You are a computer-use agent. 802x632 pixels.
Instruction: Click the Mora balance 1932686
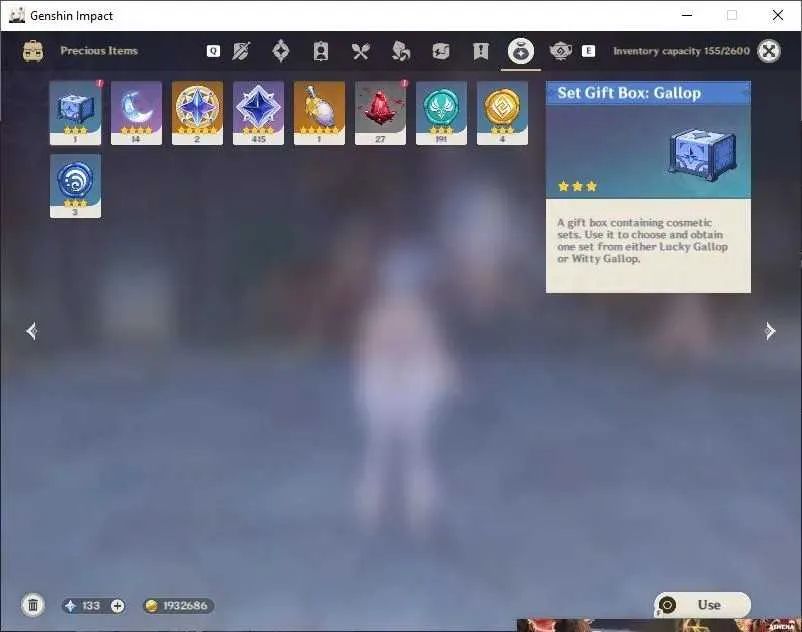click(178, 606)
